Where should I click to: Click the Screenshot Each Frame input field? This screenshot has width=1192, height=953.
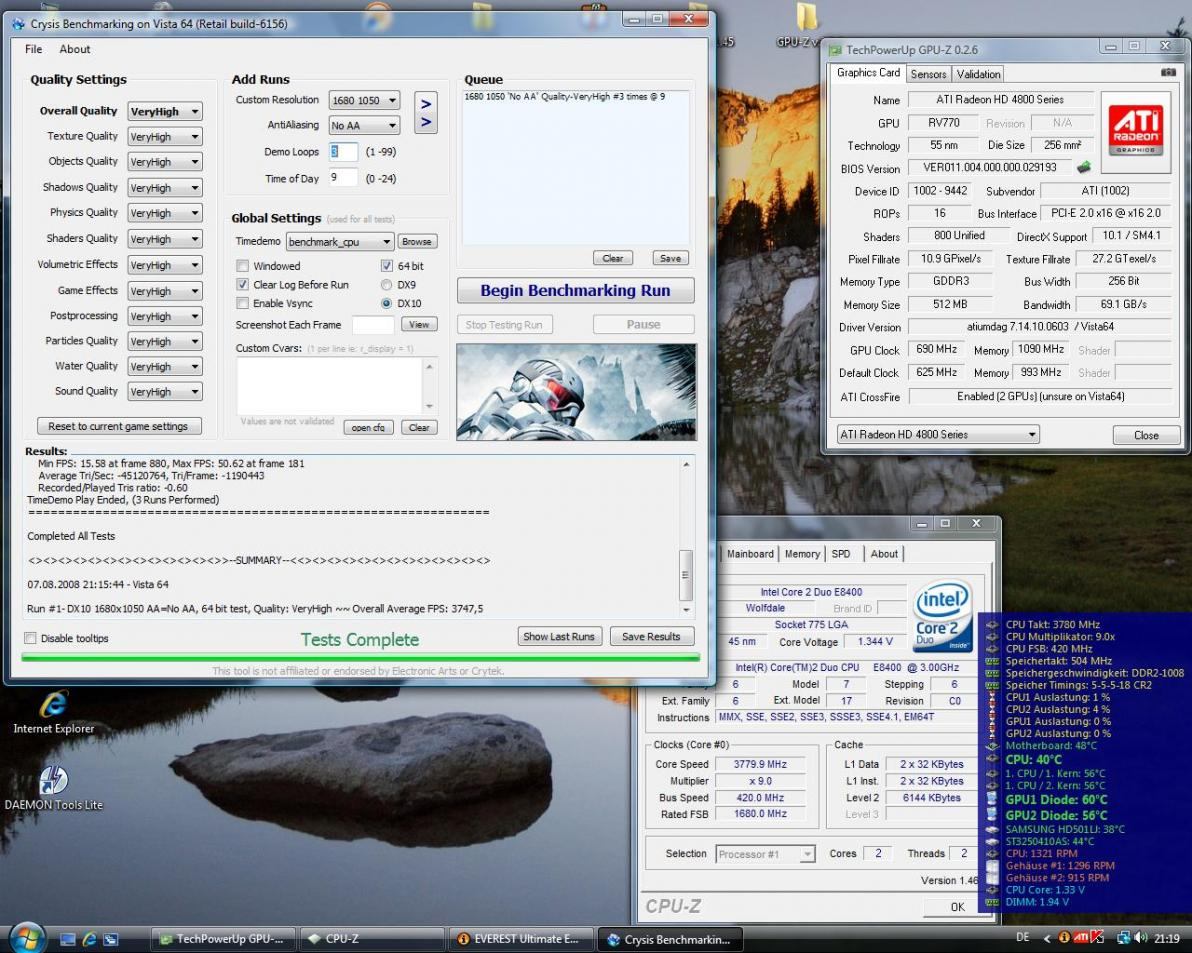(373, 325)
